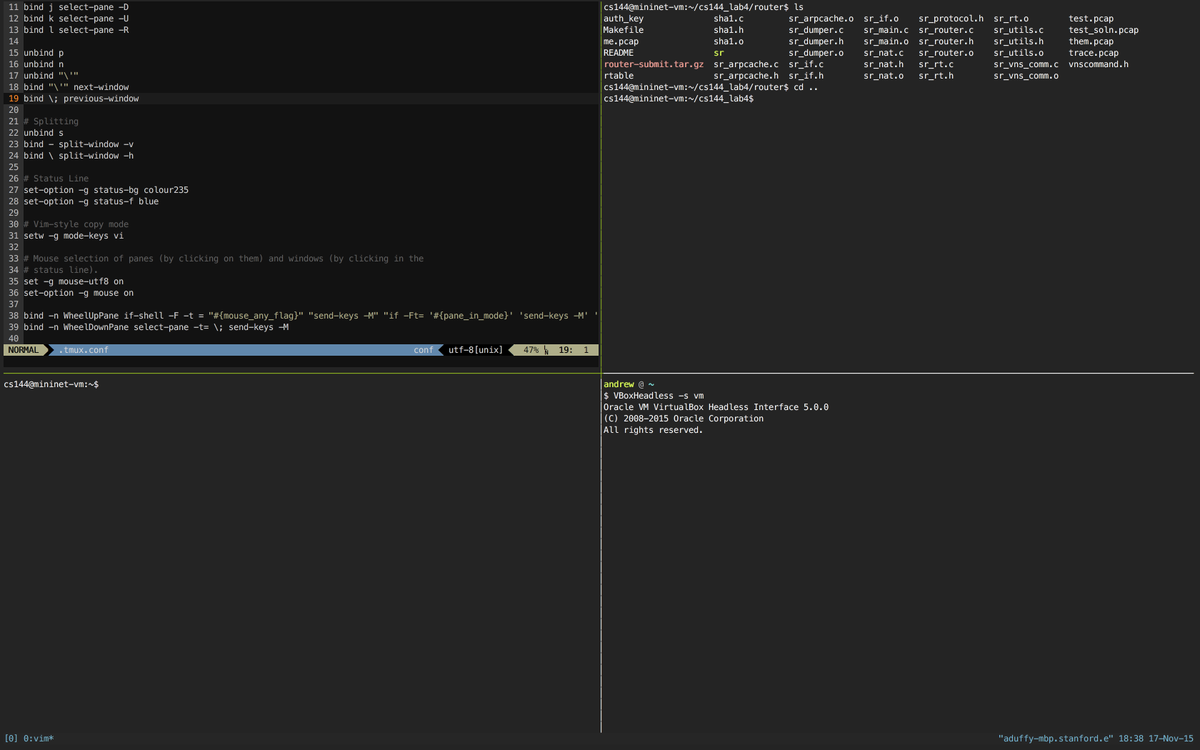
Task: Click sha1.c in the ls output
Action: [x=729, y=19]
